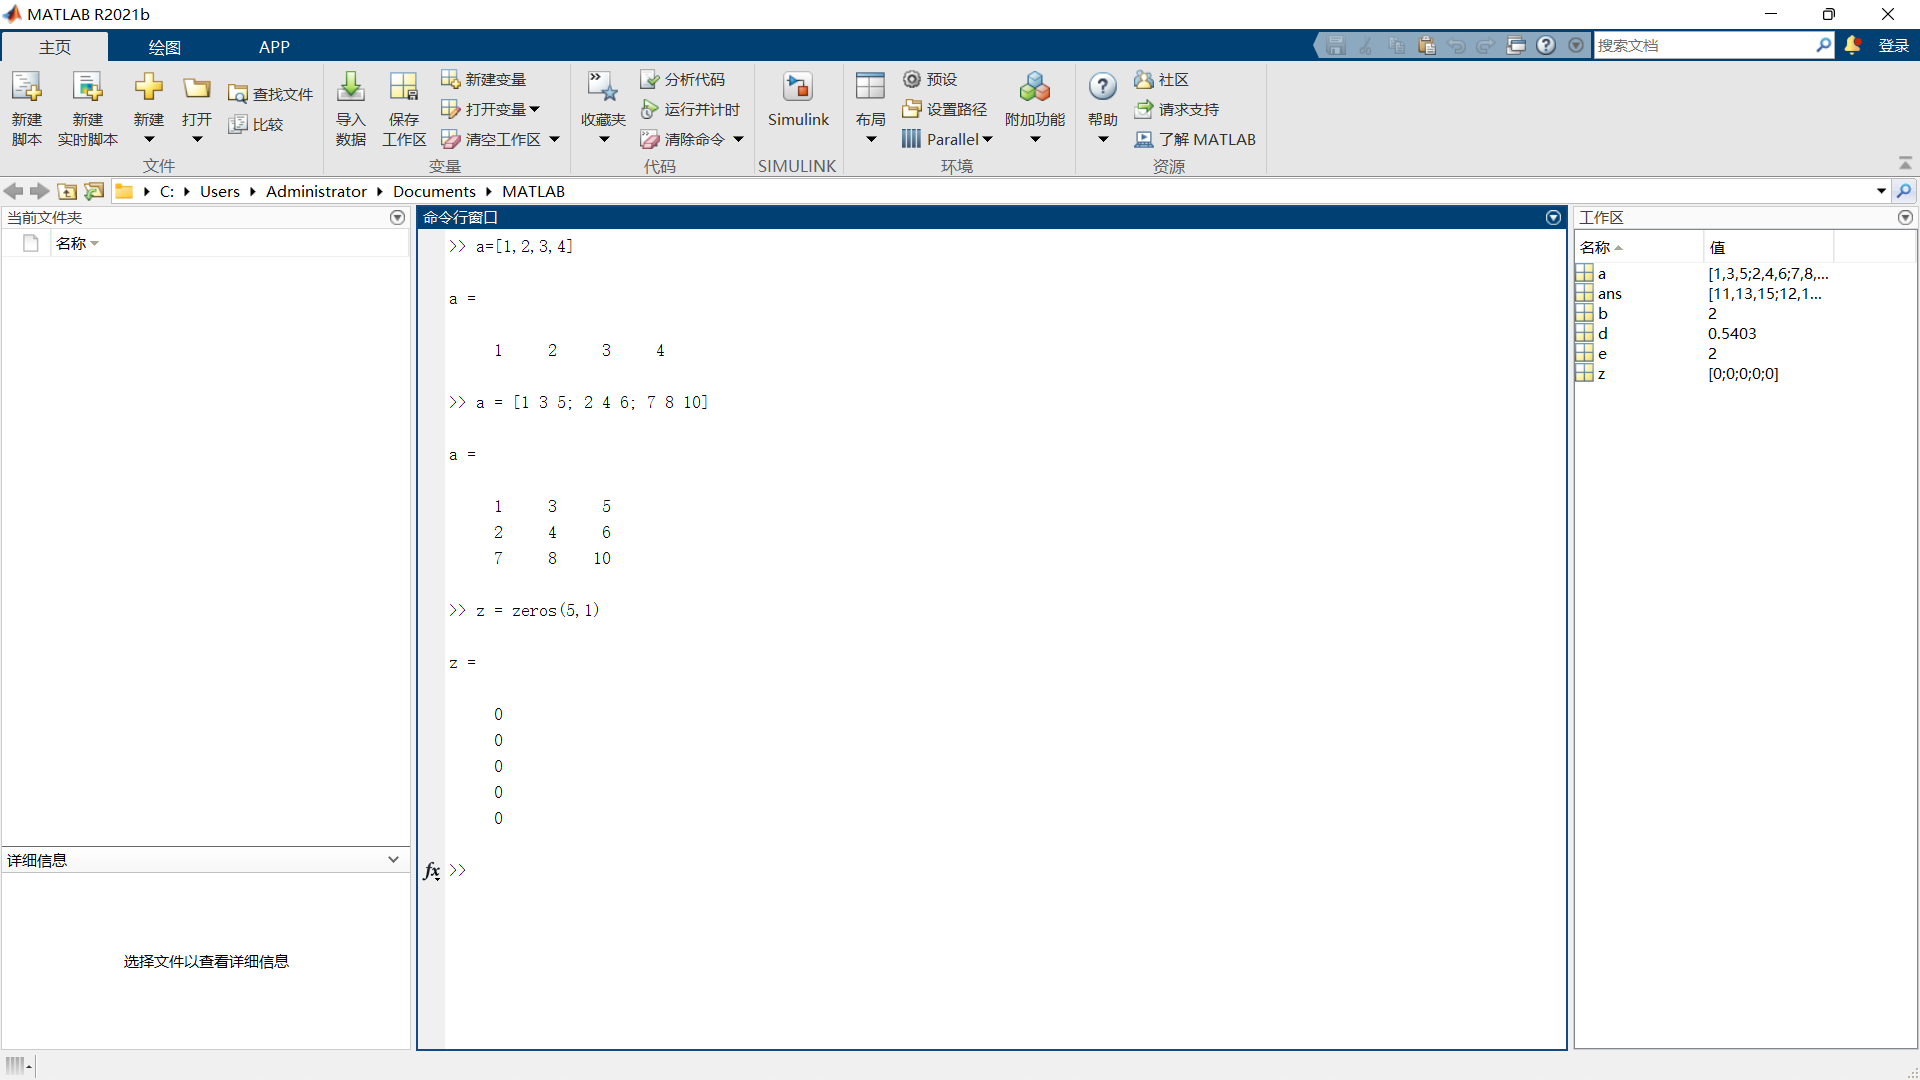Click the document search magnifier icon

tap(1823, 45)
